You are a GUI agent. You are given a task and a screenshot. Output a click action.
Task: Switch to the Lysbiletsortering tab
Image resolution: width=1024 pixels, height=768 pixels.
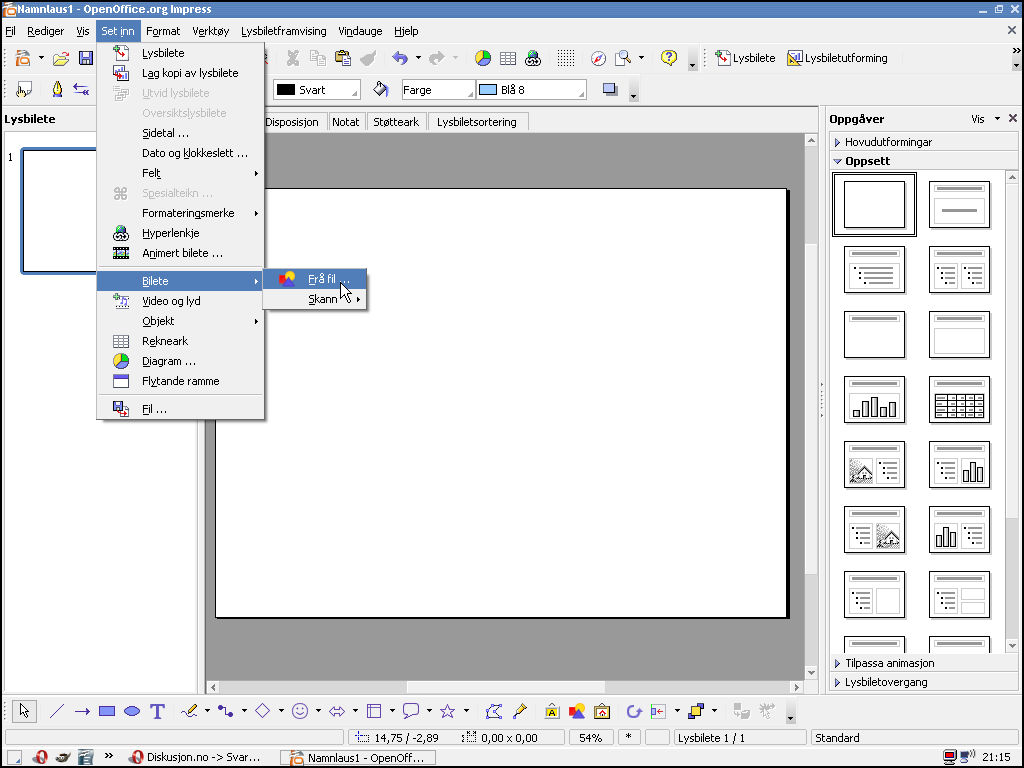(x=477, y=122)
